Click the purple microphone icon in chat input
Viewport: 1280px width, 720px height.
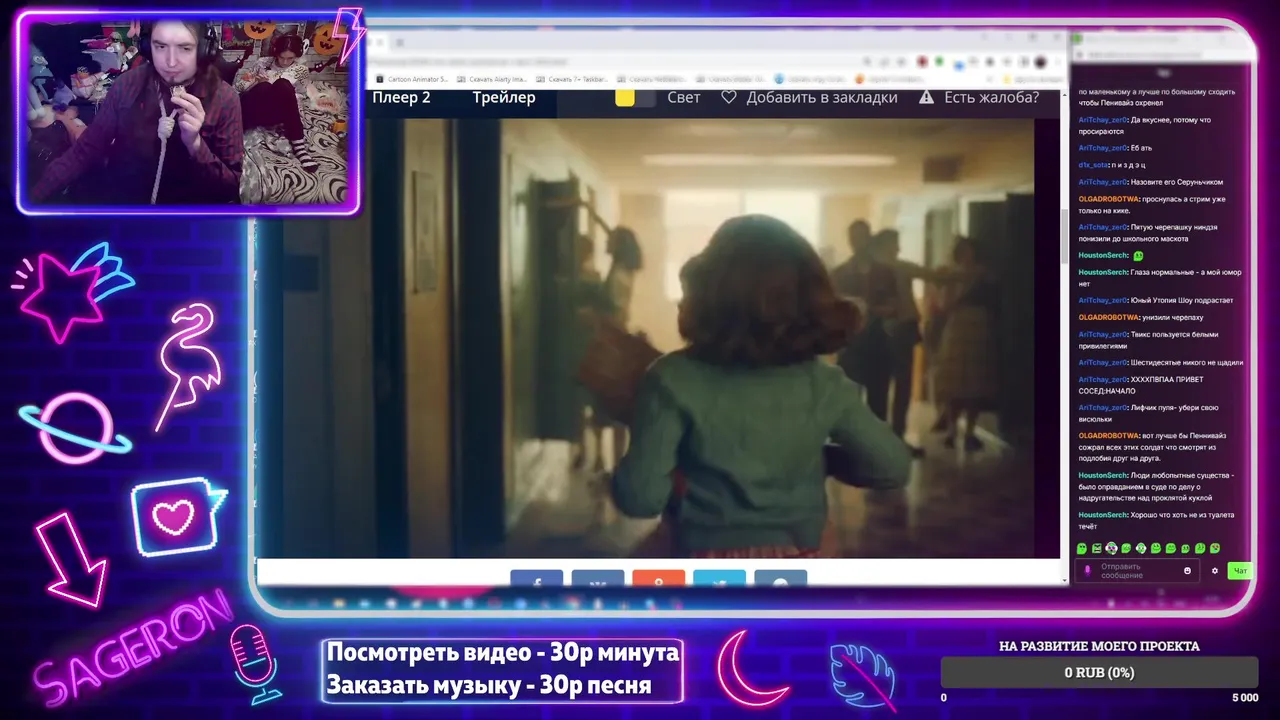[x=1088, y=570]
